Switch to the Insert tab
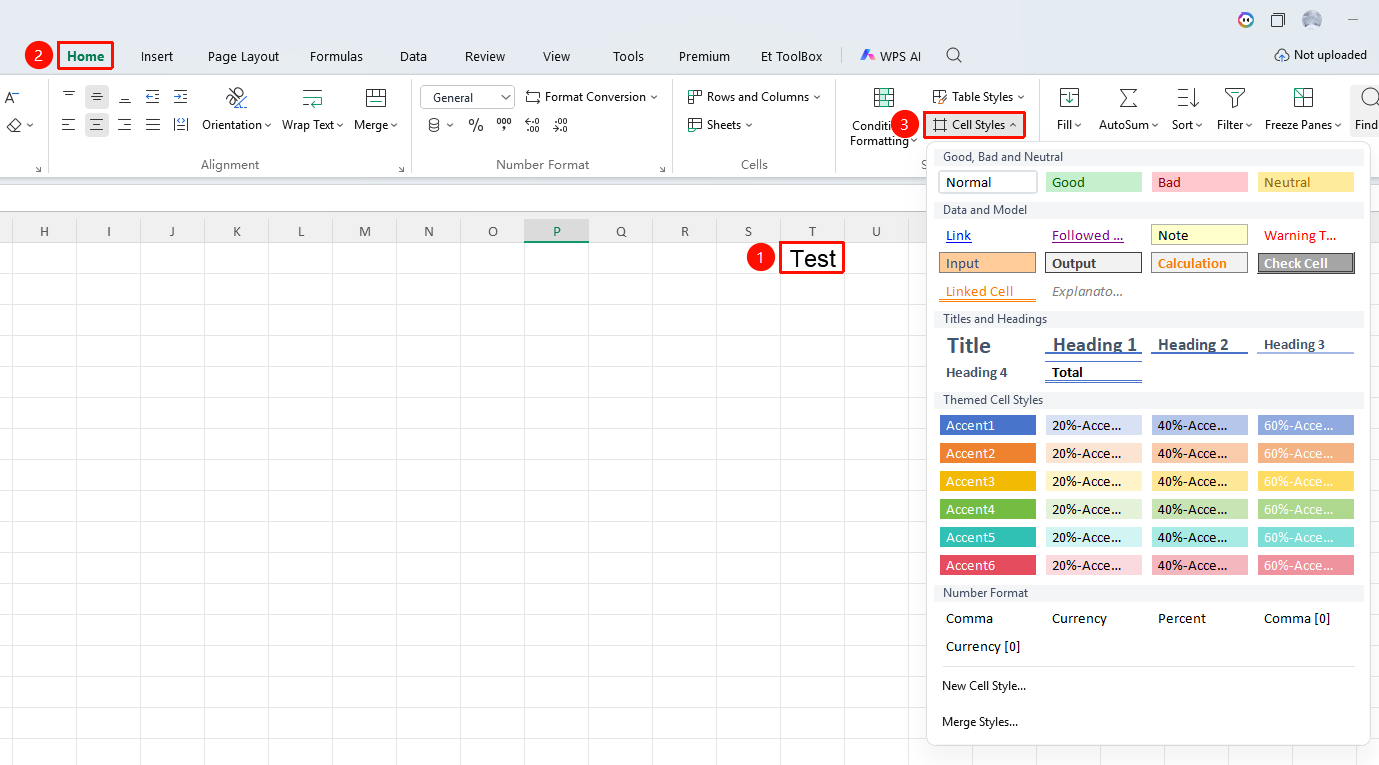 [x=157, y=56]
